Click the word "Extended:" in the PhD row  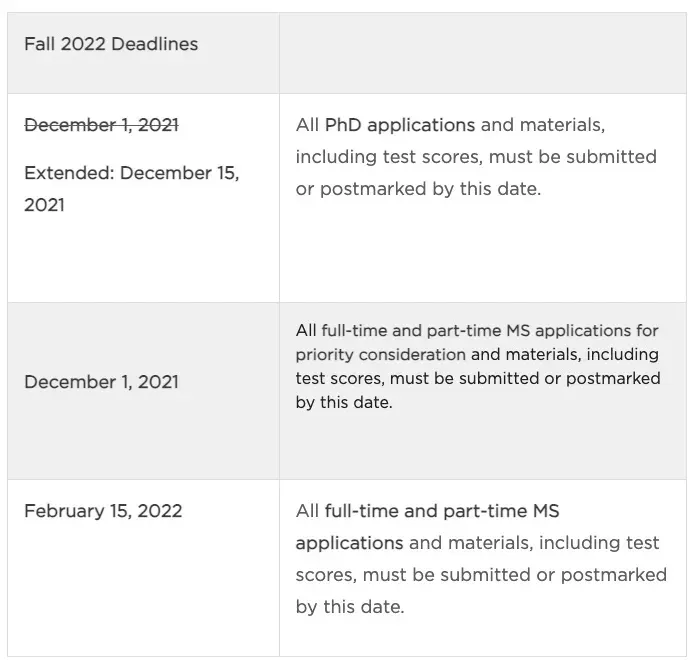pyautogui.click(x=69, y=173)
